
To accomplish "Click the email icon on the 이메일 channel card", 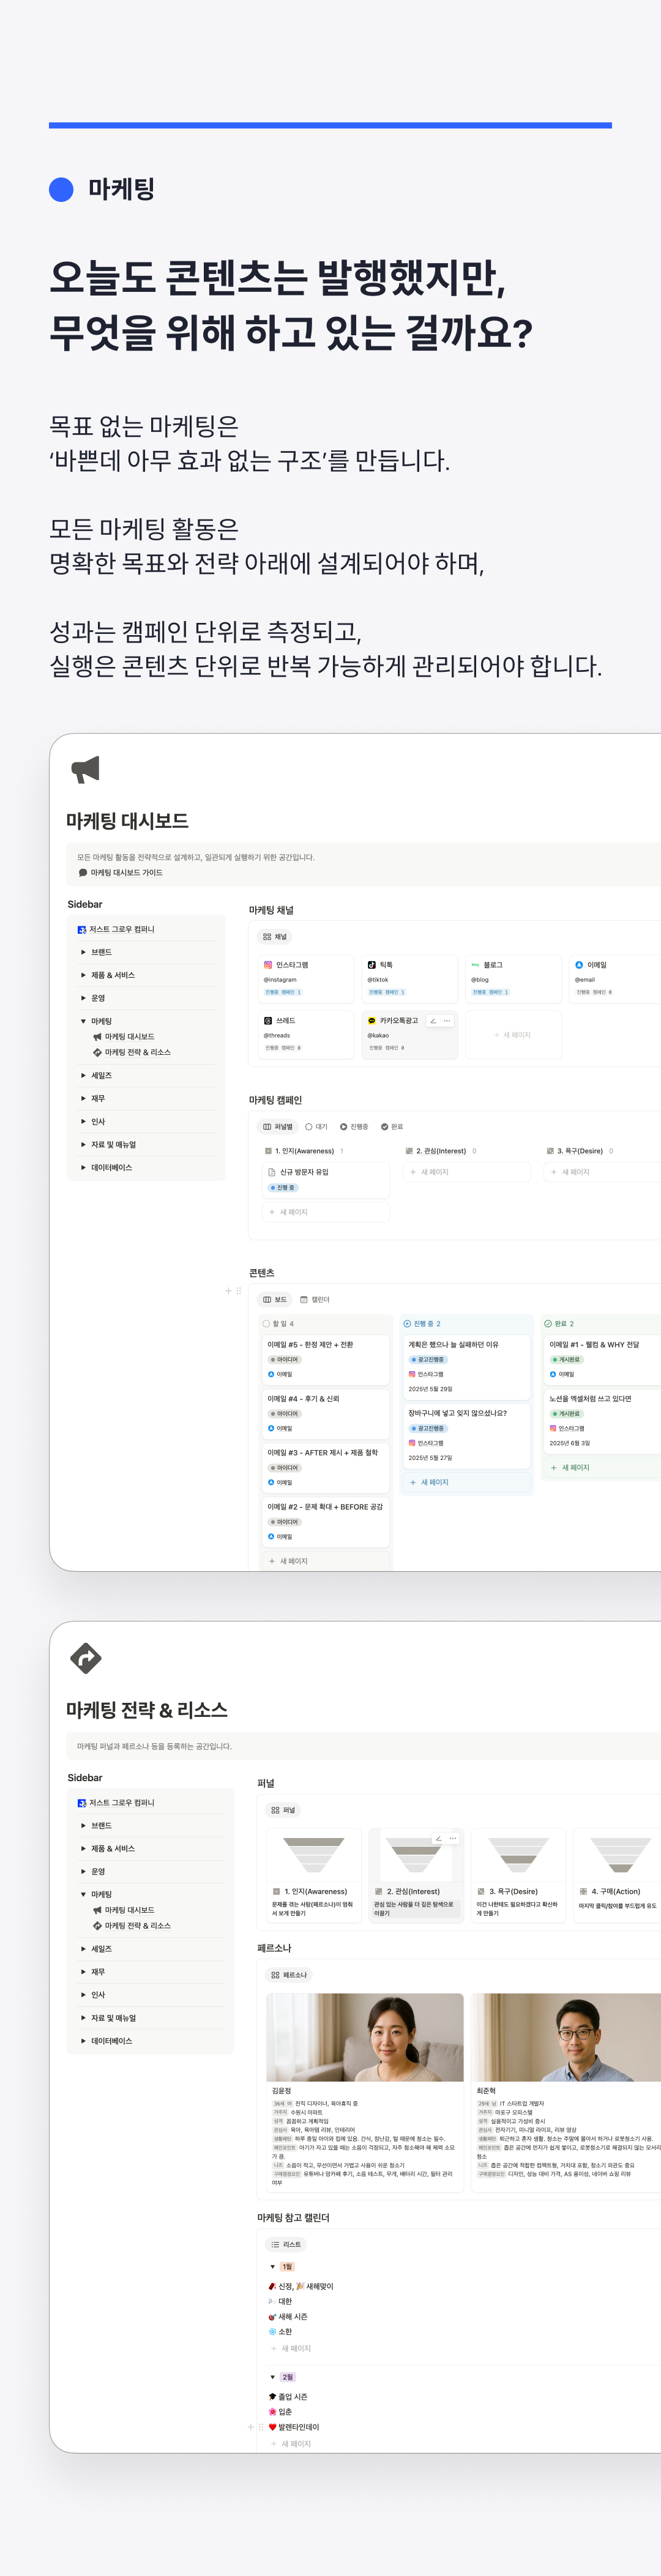I will pos(579,965).
